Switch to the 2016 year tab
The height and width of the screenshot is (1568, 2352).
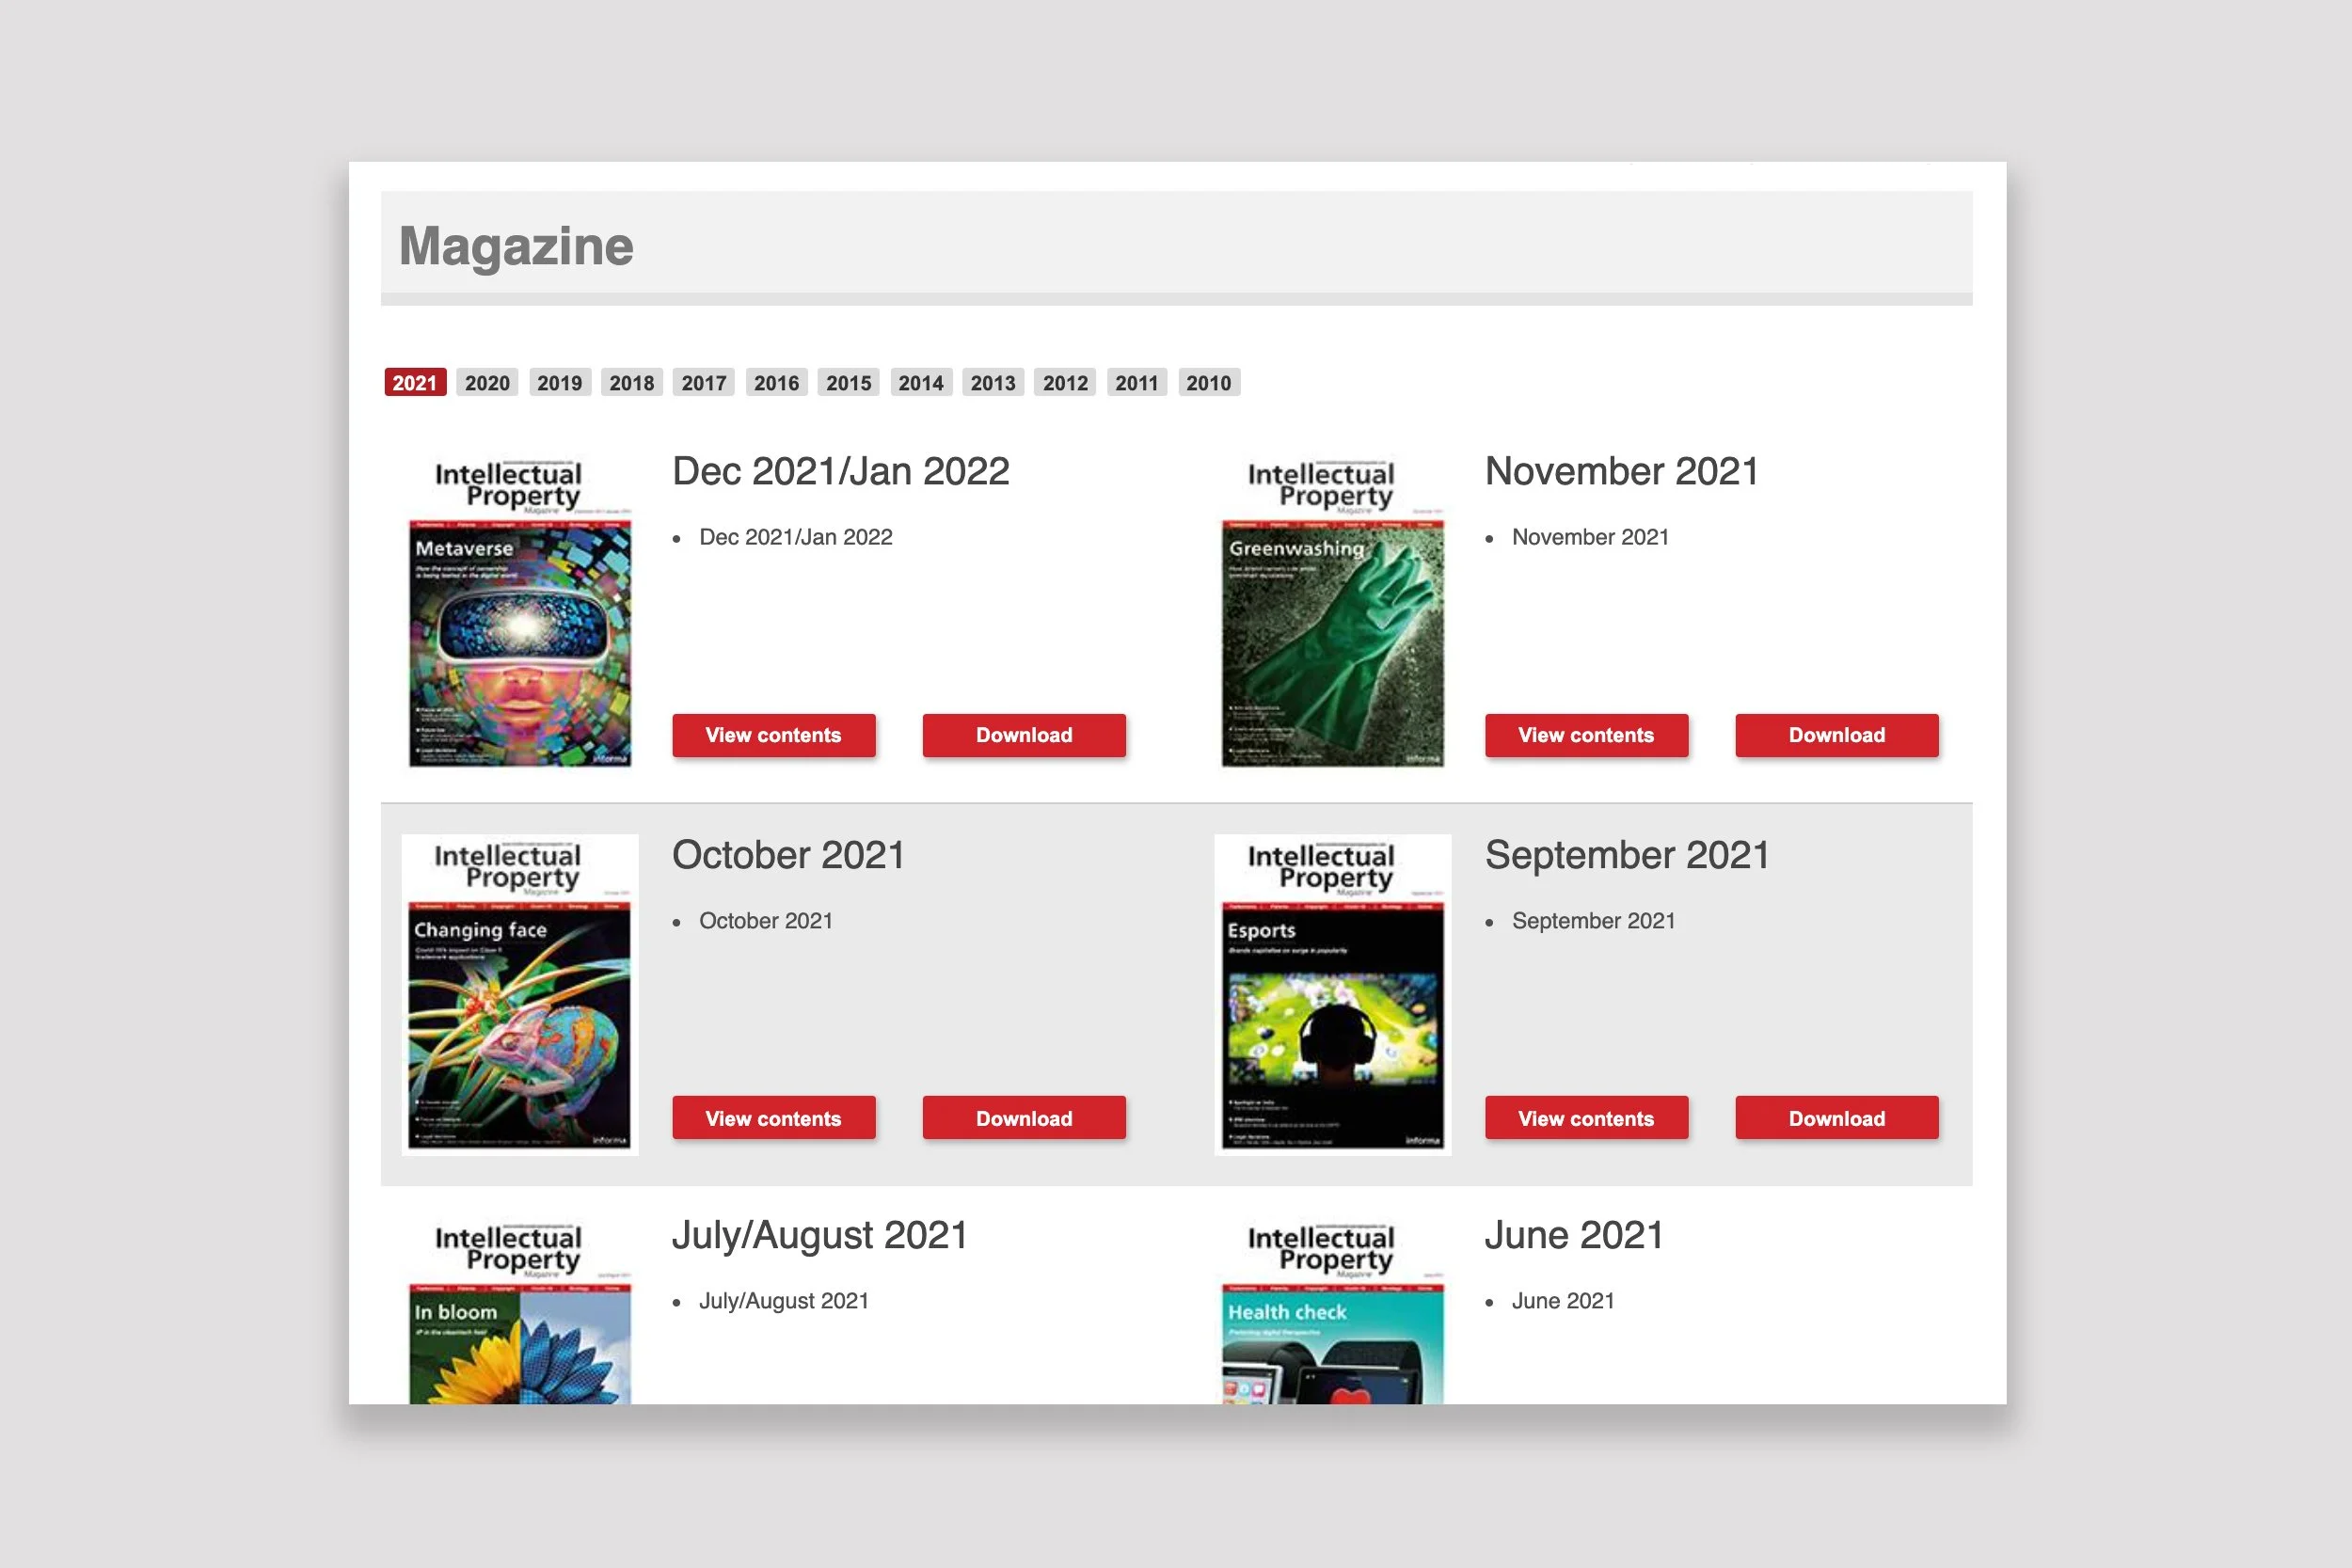776,382
